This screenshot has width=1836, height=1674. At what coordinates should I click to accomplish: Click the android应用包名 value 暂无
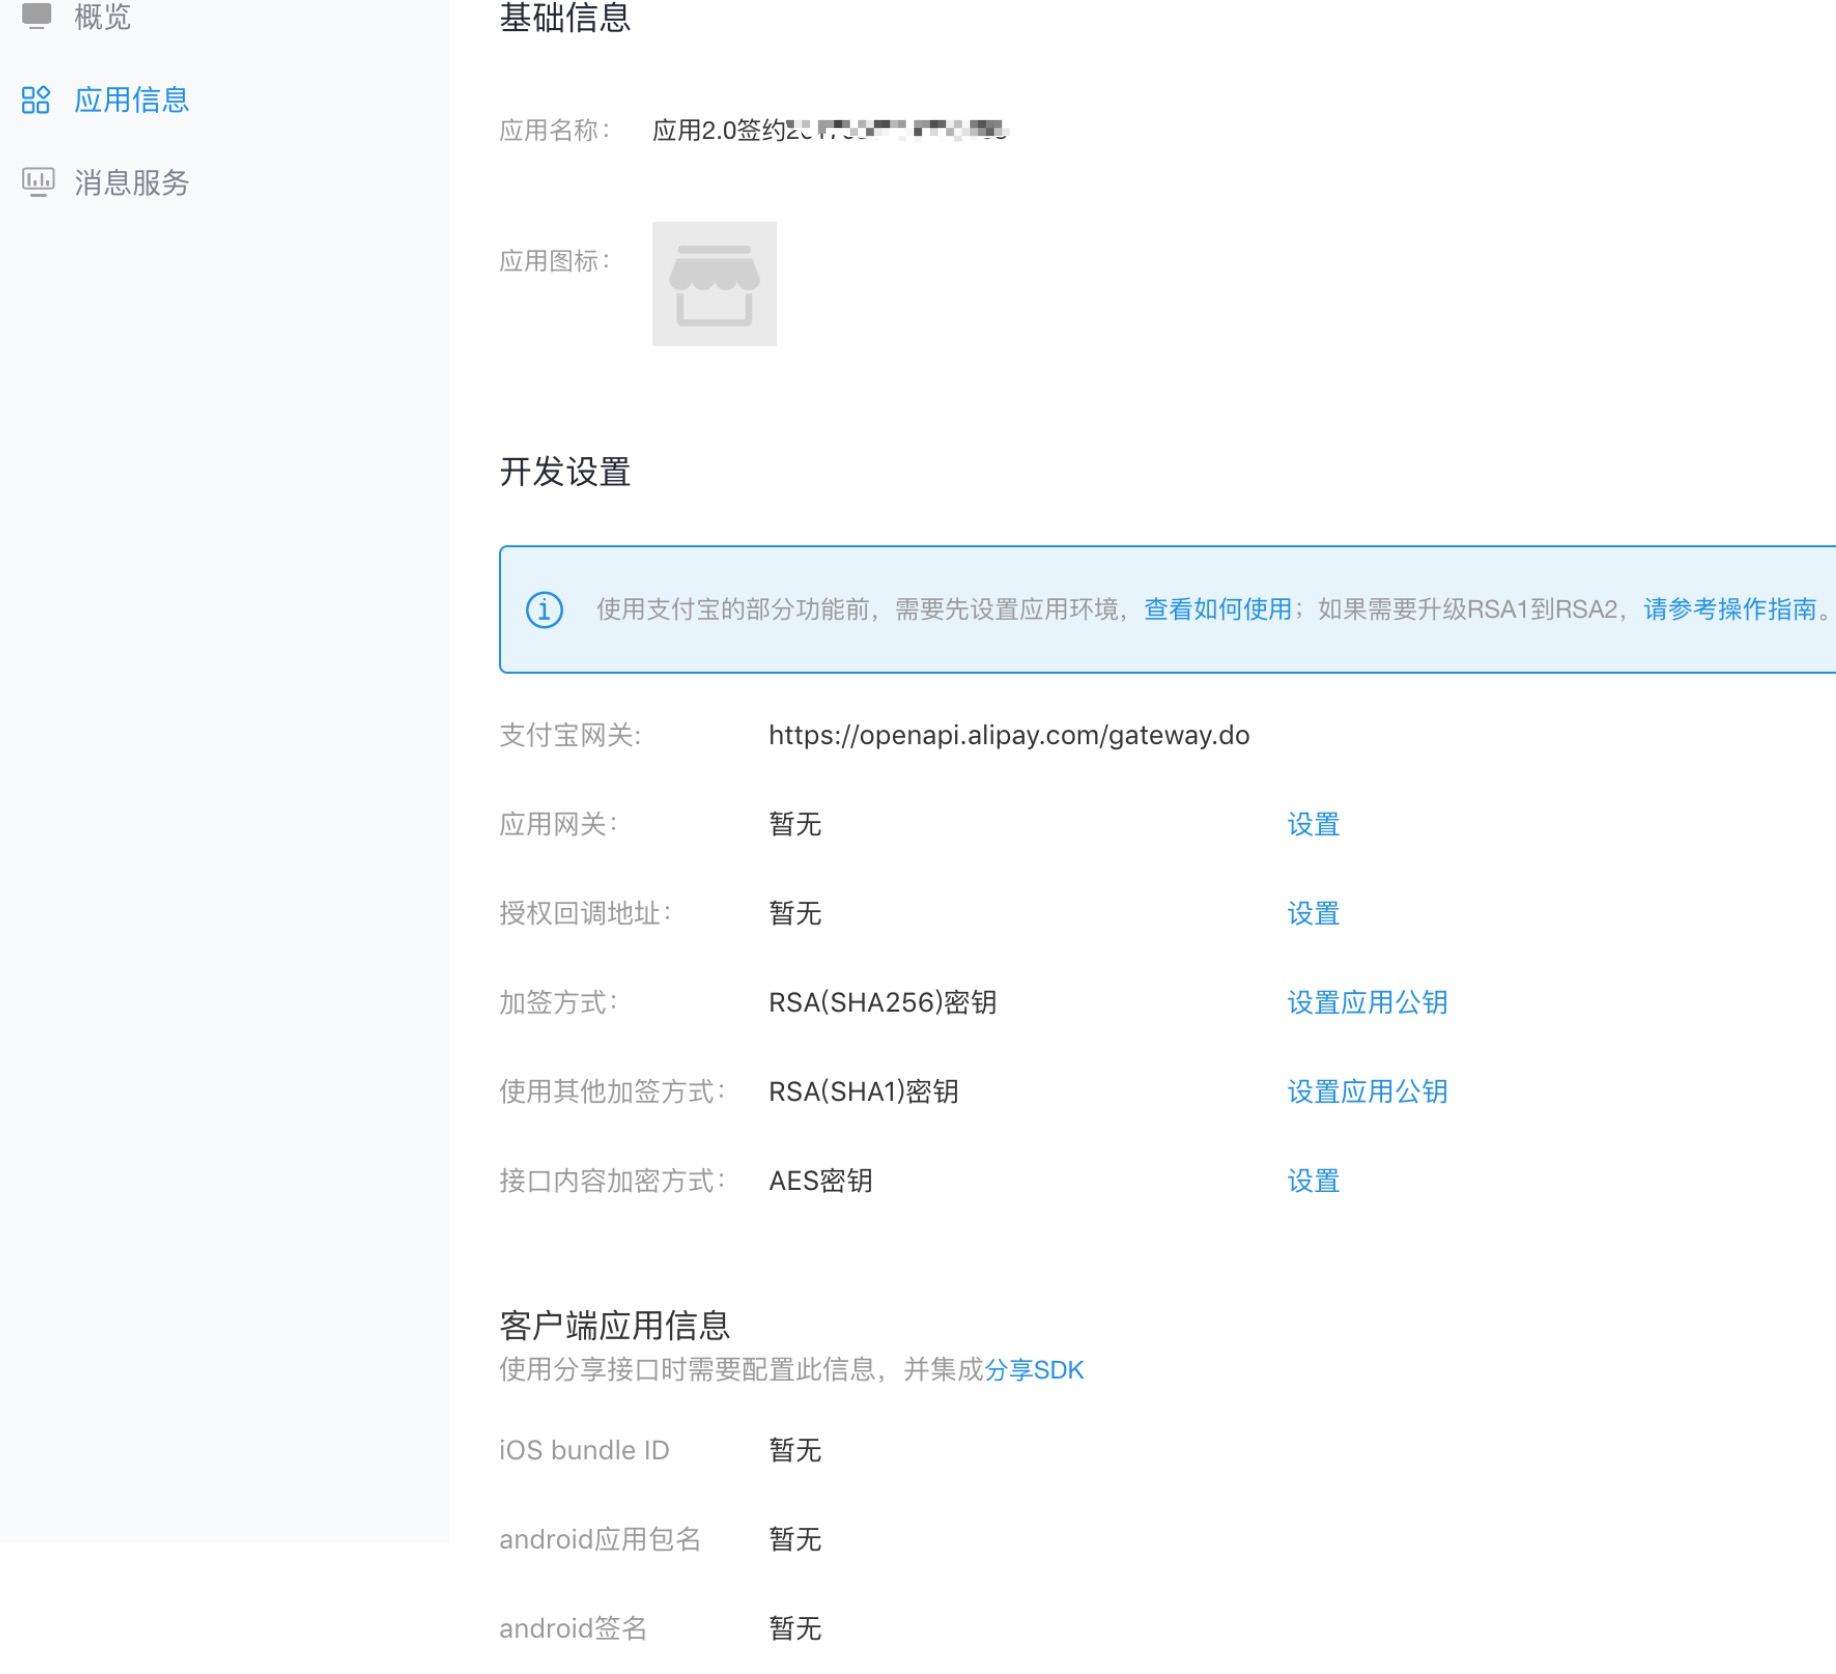tap(794, 1539)
